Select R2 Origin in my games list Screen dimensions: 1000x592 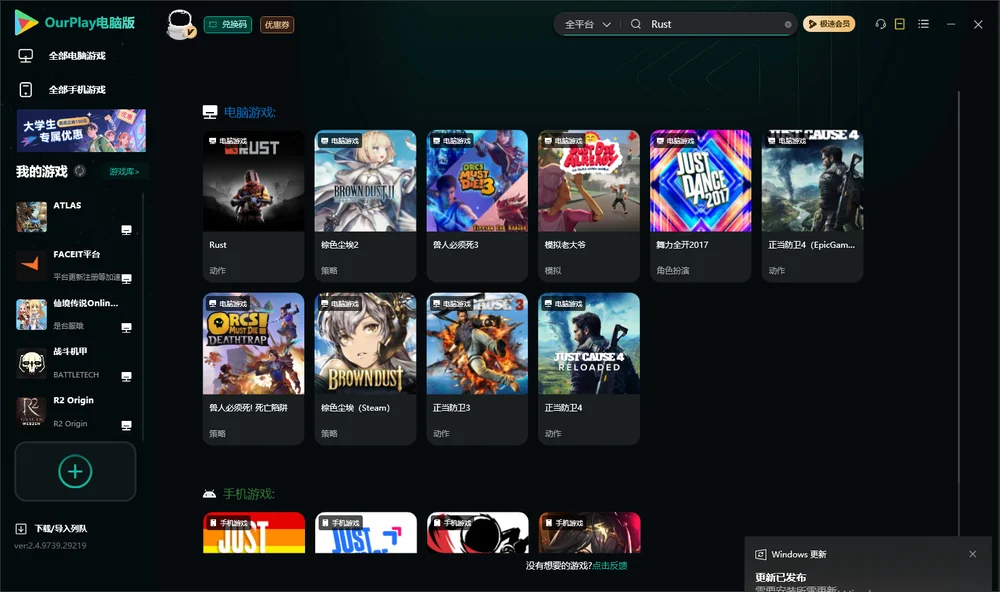click(77, 412)
